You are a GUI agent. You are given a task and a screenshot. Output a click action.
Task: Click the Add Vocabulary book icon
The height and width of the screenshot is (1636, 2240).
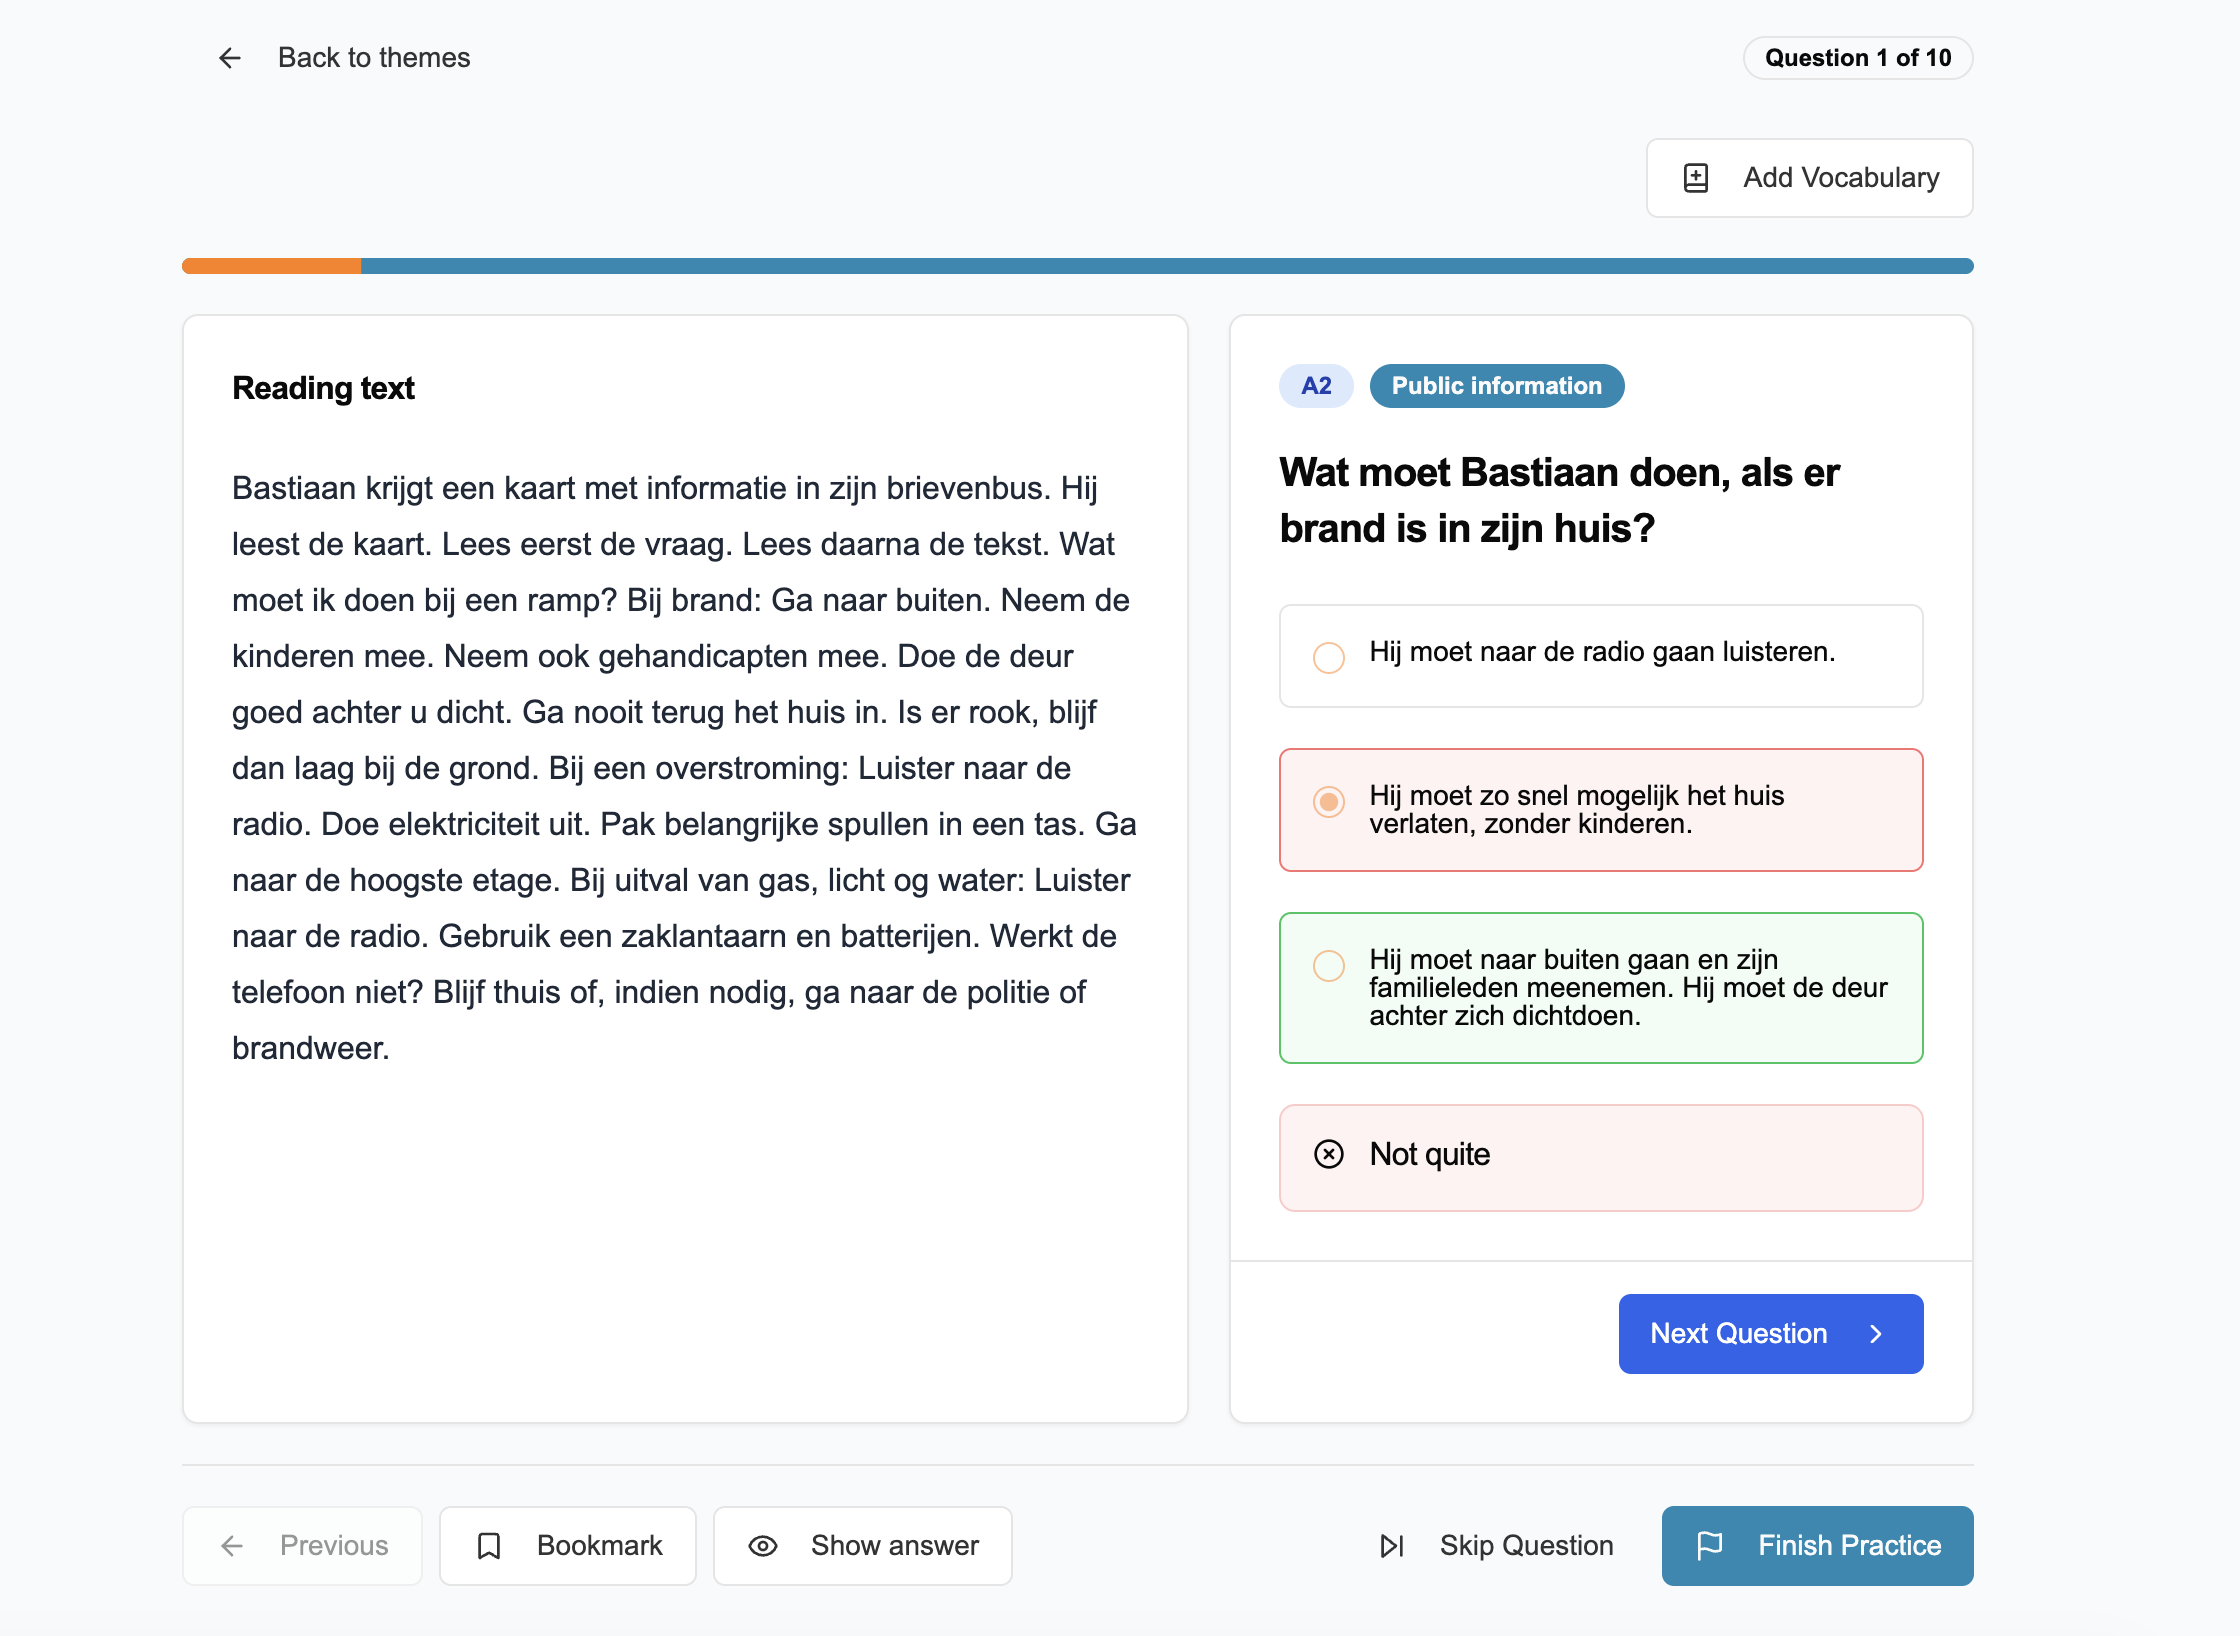pos(1696,178)
